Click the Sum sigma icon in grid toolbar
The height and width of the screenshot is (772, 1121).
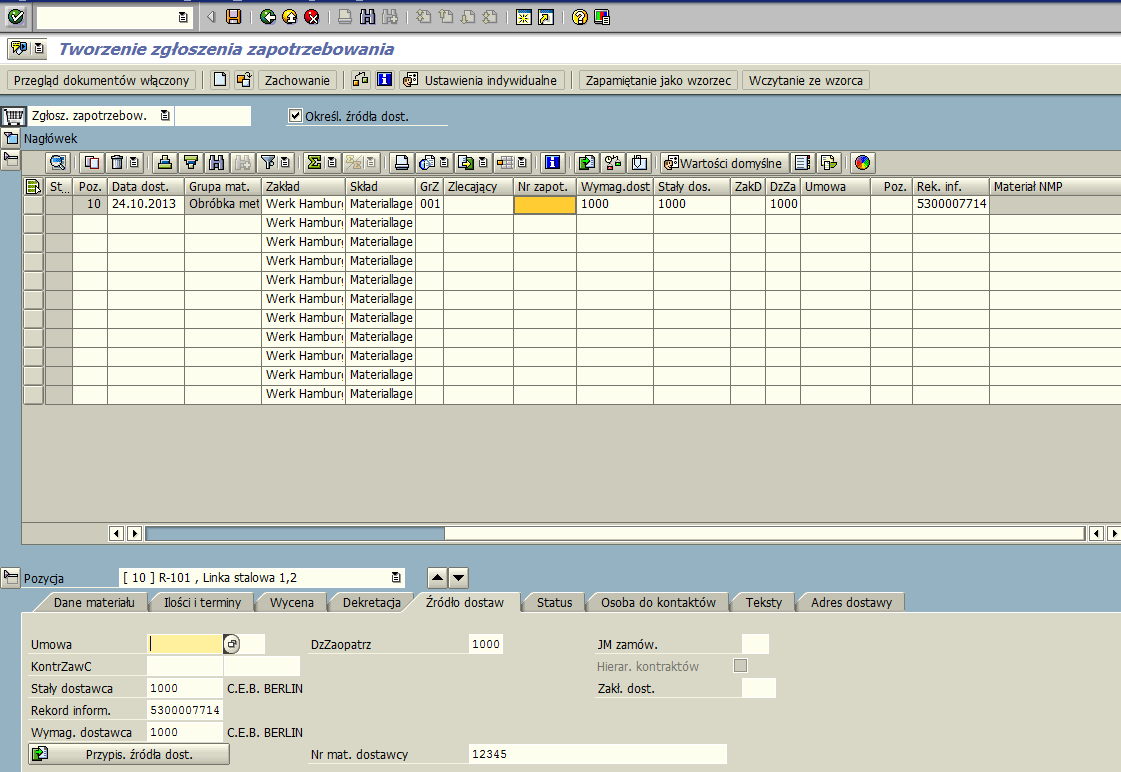coord(314,163)
